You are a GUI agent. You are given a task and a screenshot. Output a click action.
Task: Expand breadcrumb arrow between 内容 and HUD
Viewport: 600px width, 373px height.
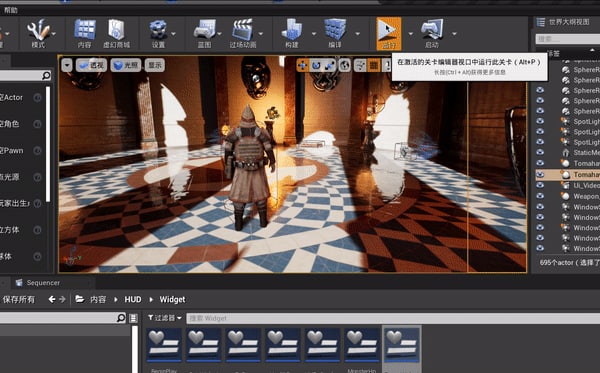click(x=116, y=300)
